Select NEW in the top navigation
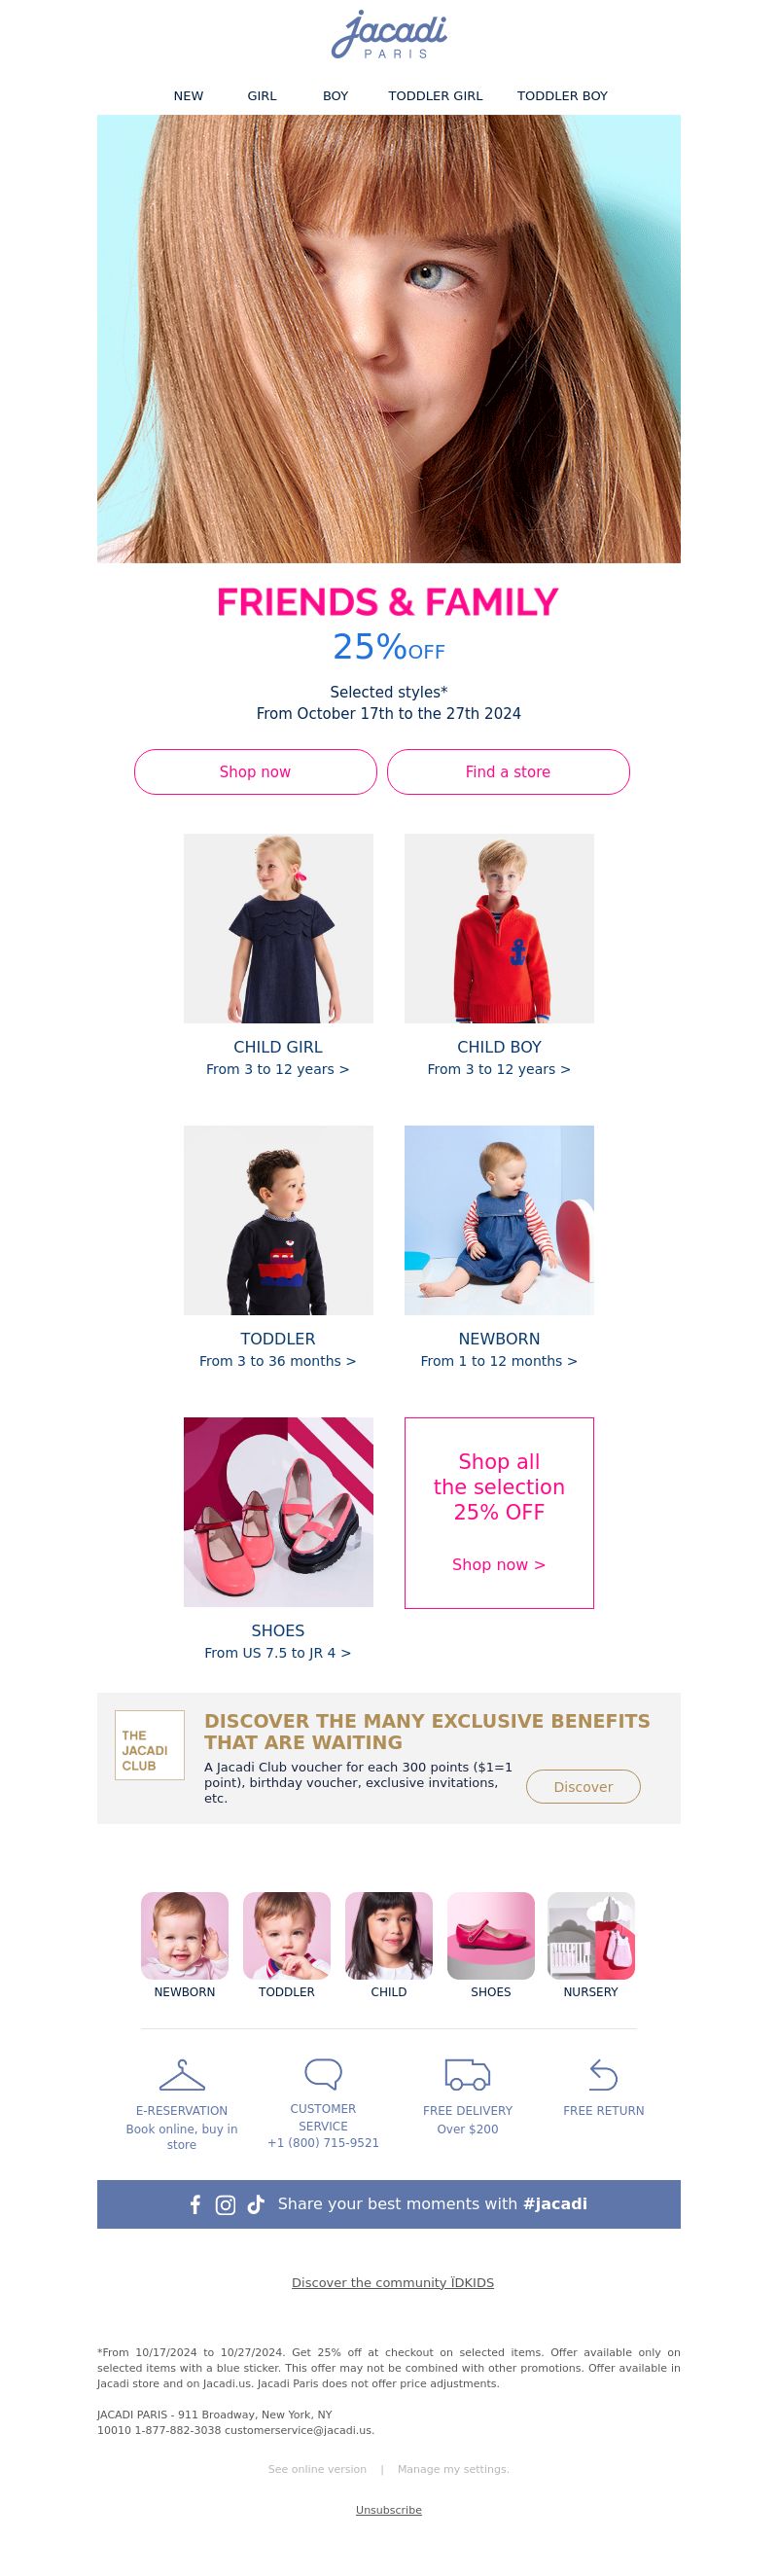The width and height of the screenshot is (778, 2576). pos(188,96)
